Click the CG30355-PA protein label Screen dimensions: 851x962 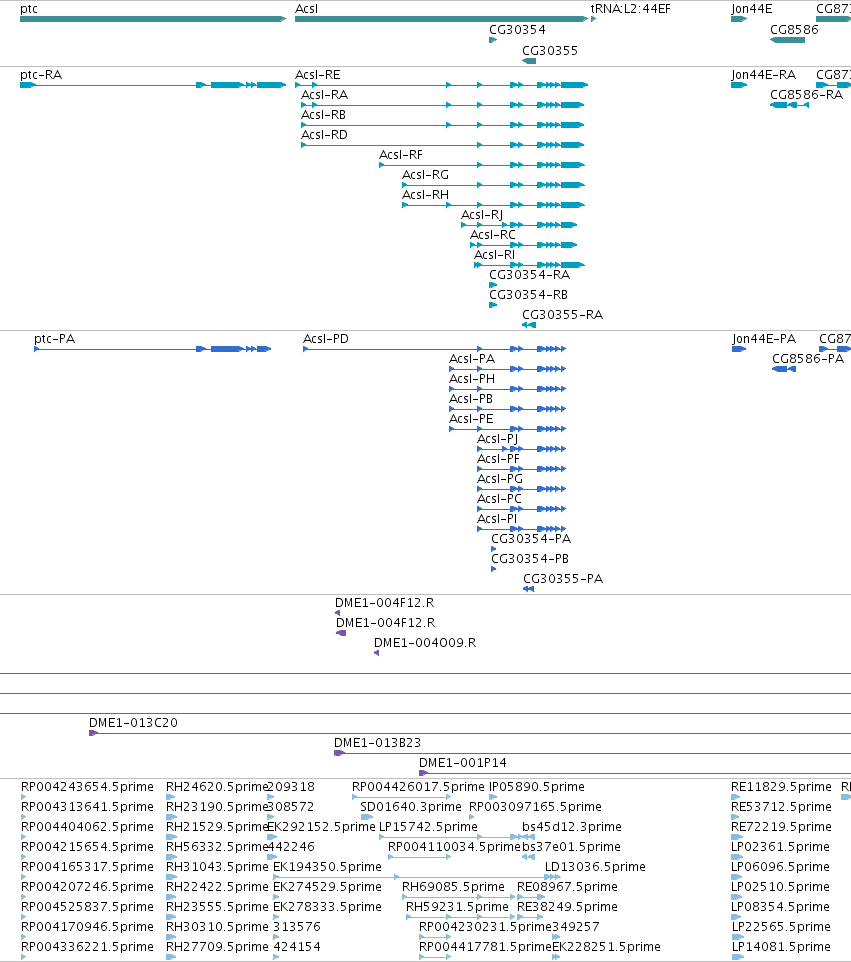click(563, 579)
